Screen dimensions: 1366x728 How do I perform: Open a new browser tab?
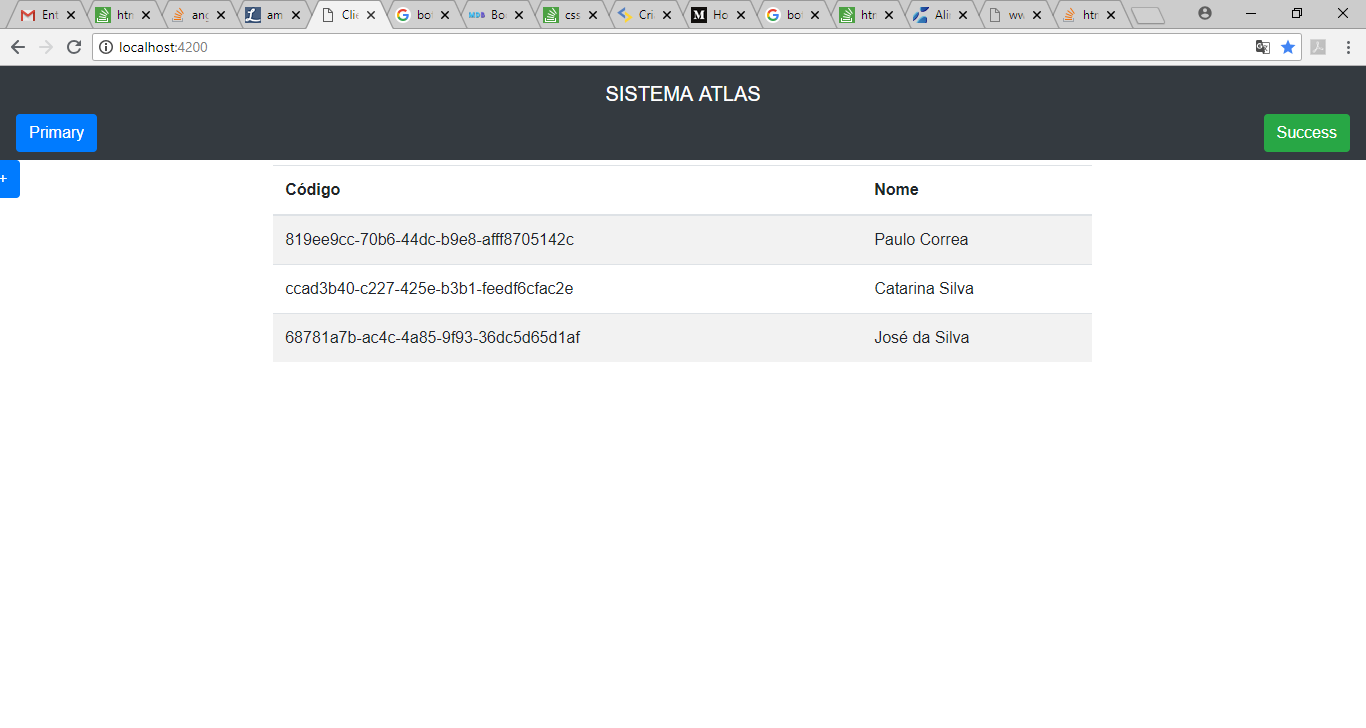coord(1148,15)
